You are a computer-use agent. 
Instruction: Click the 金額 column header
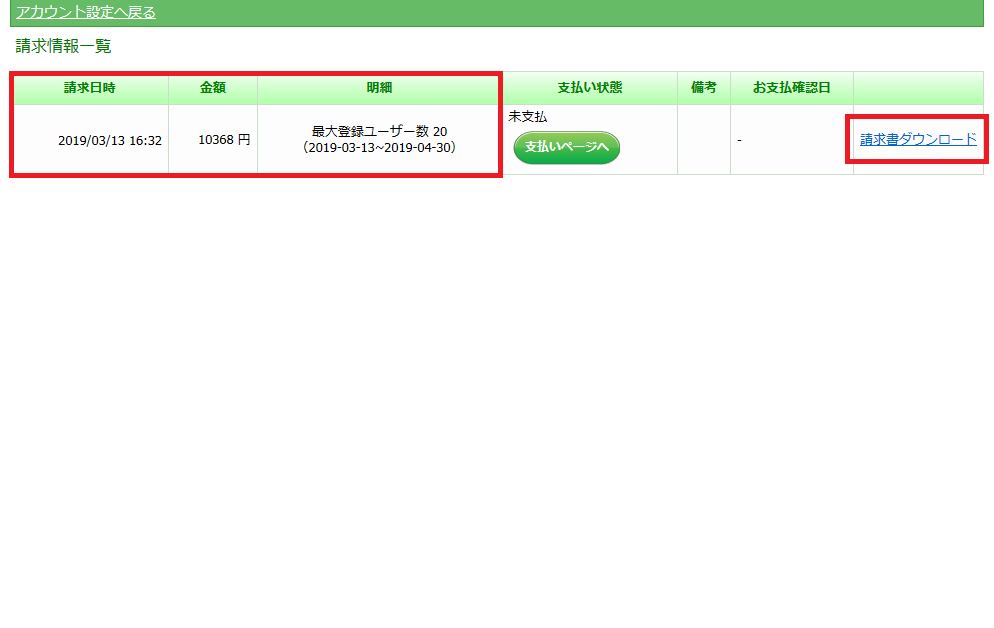tap(213, 88)
